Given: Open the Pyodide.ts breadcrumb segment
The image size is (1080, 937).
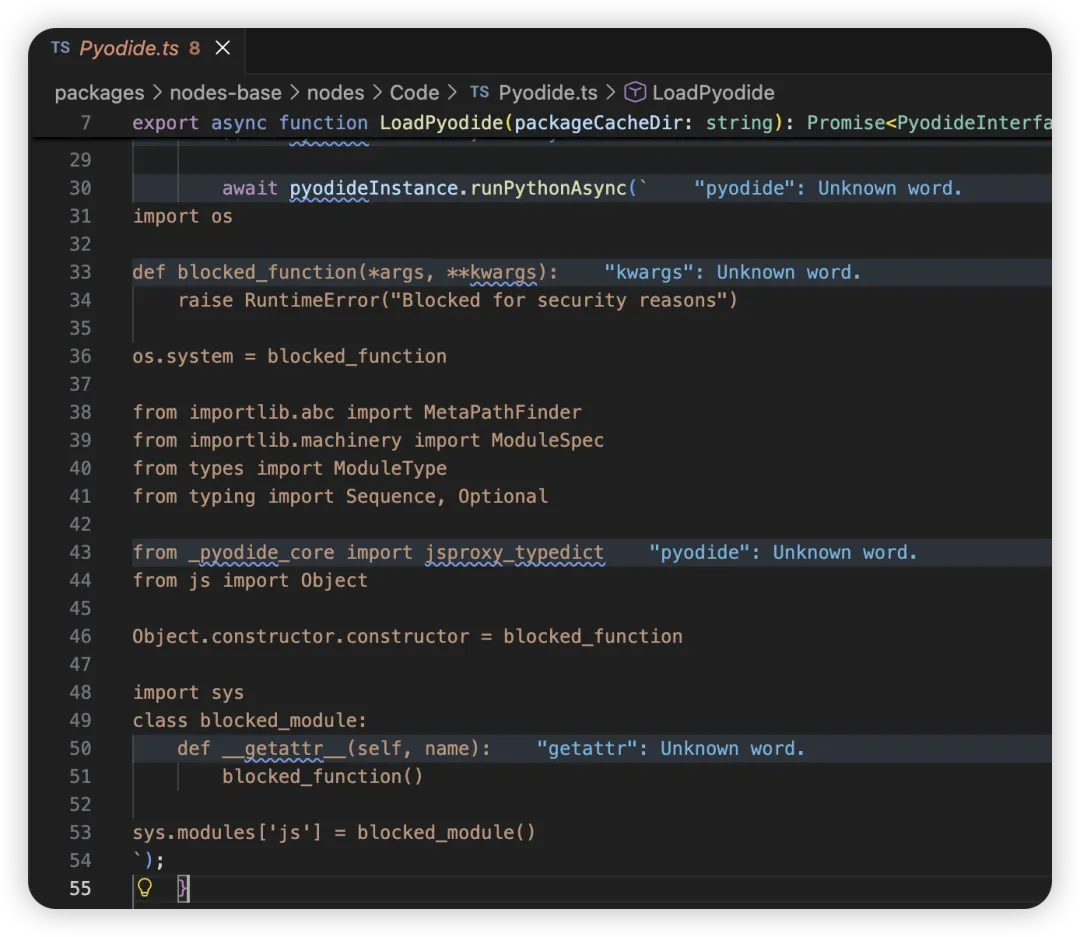Looking at the screenshot, I should 548,93.
